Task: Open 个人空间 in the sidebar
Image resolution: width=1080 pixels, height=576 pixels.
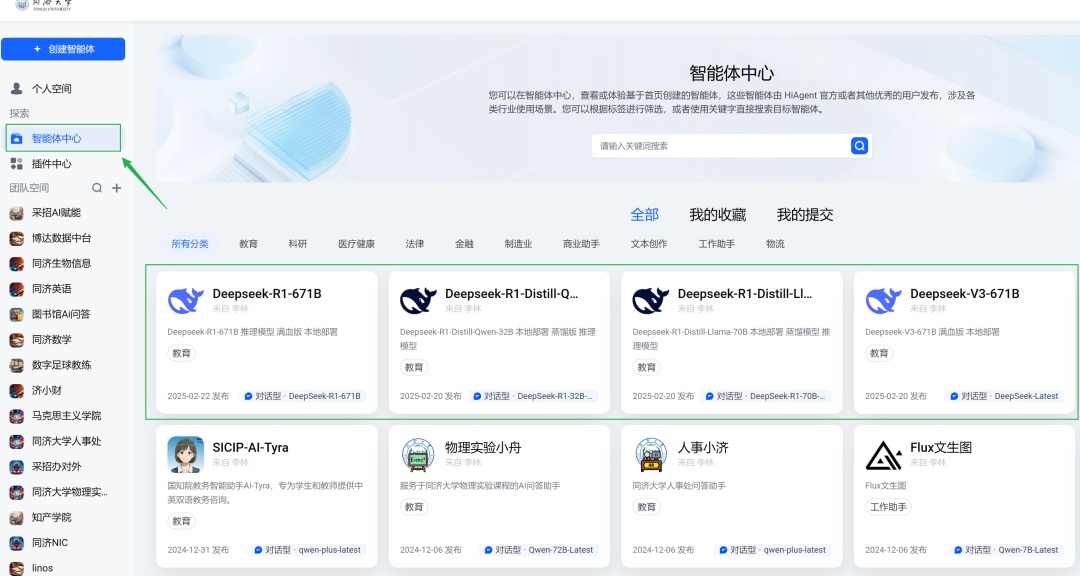Action: pos(51,88)
